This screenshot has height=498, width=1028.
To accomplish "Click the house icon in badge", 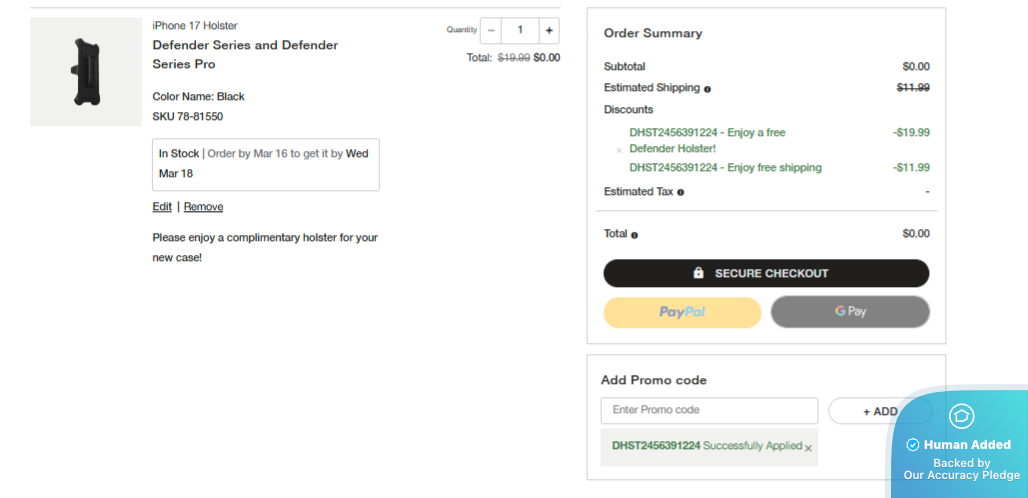I will pyautogui.click(x=961, y=416).
